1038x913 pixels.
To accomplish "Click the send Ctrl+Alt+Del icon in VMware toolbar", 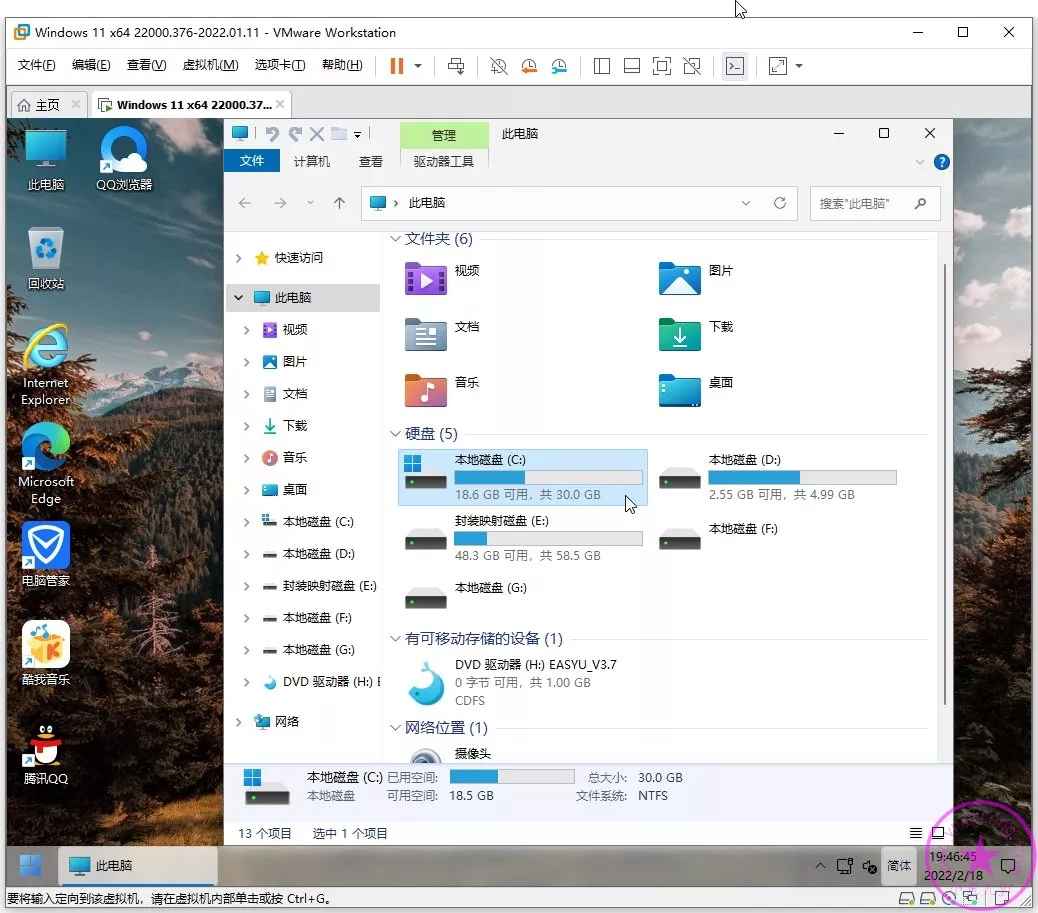I will pos(456,66).
